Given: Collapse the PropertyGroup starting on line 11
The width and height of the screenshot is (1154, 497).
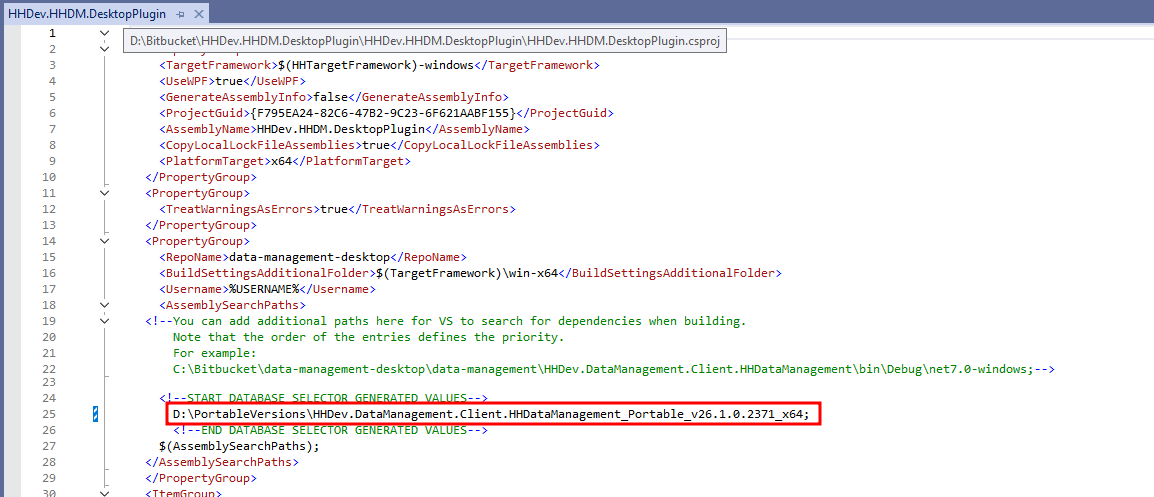Looking at the screenshot, I should [x=105, y=193].
